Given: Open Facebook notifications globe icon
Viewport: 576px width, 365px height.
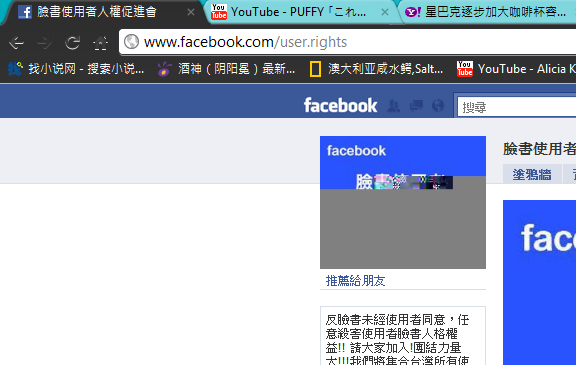Looking at the screenshot, I should pyautogui.click(x=438, y=106).
